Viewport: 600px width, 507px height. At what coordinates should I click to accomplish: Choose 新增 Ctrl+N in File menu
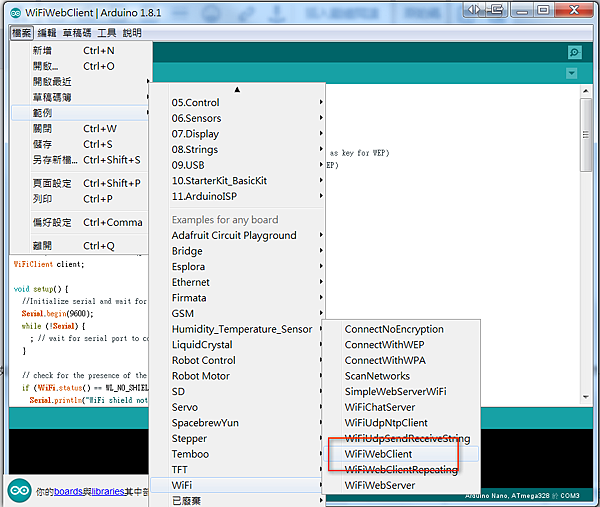click(x=80, y=51)
